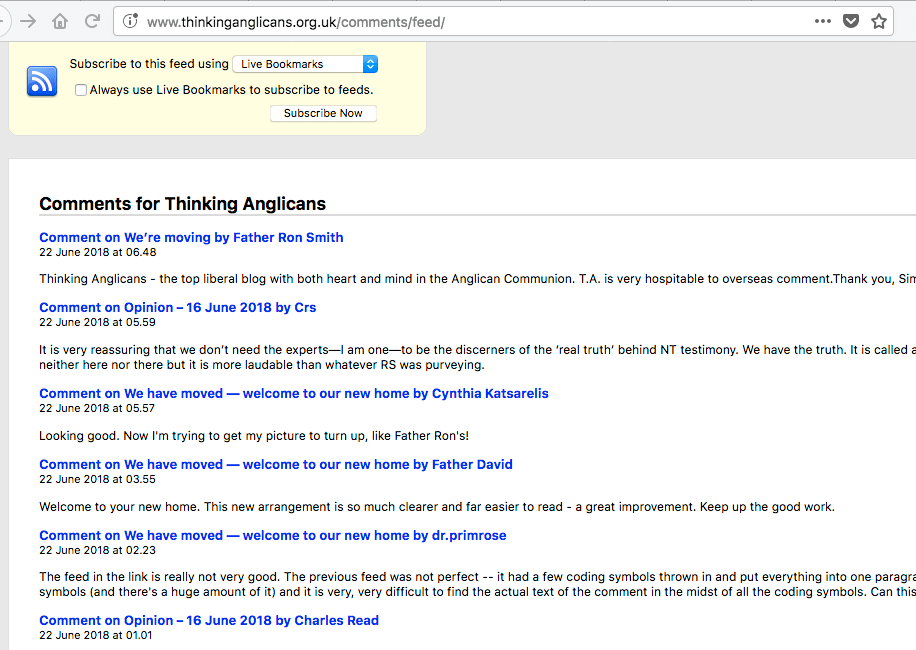Open comment by Cynthia Katsarelis

click(294, 394)
